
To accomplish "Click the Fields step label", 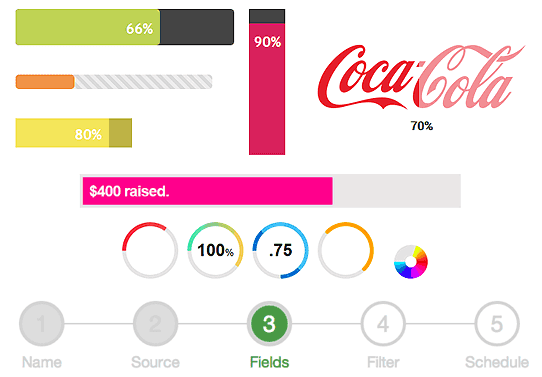I will pyautogui.click(x=269, y=362).
